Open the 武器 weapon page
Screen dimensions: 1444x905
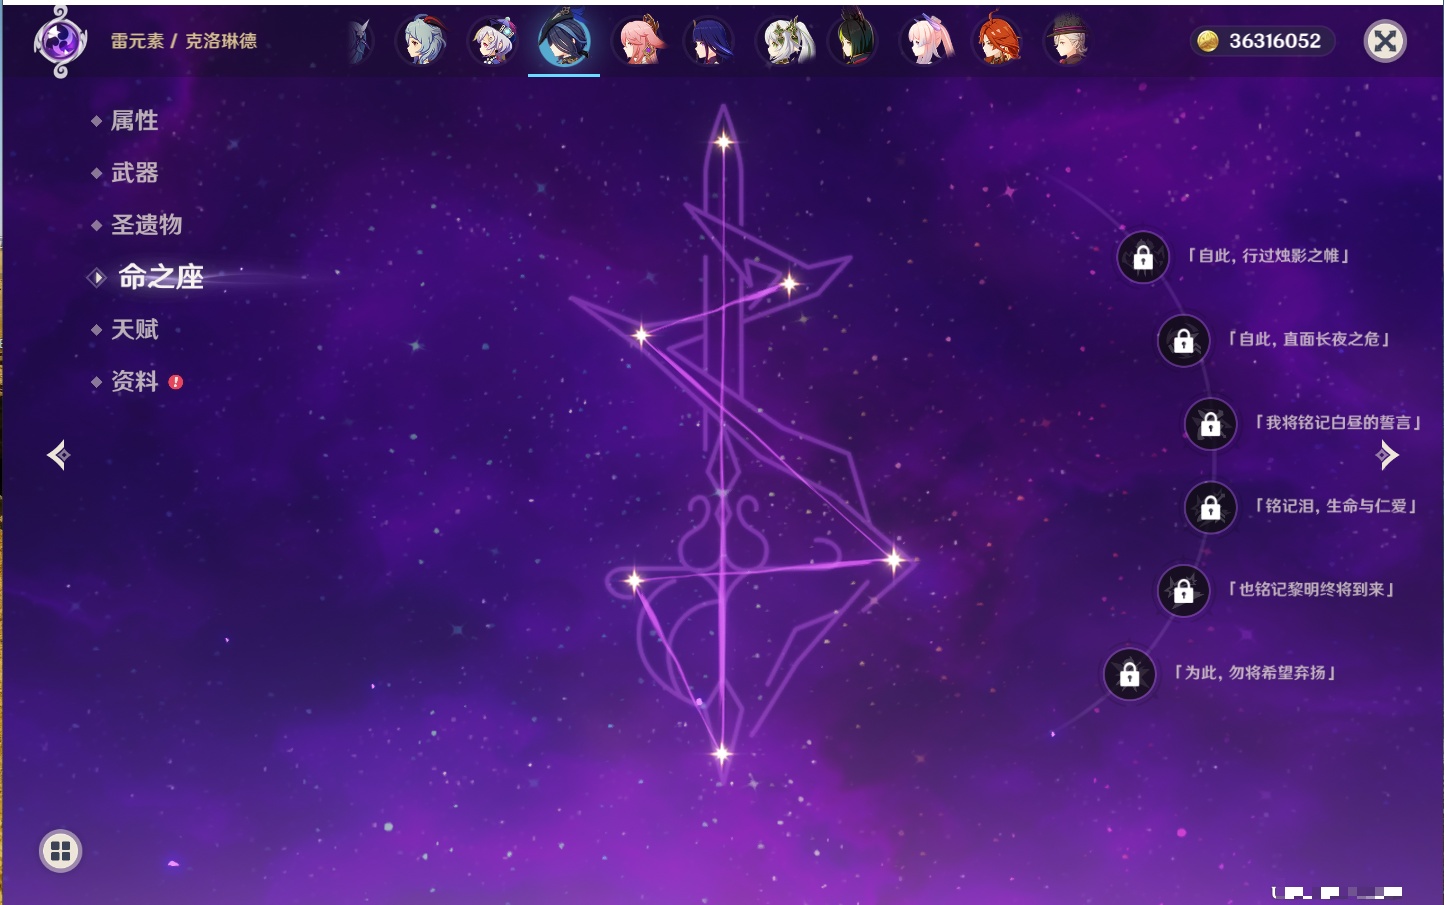(x=134, y=173)
